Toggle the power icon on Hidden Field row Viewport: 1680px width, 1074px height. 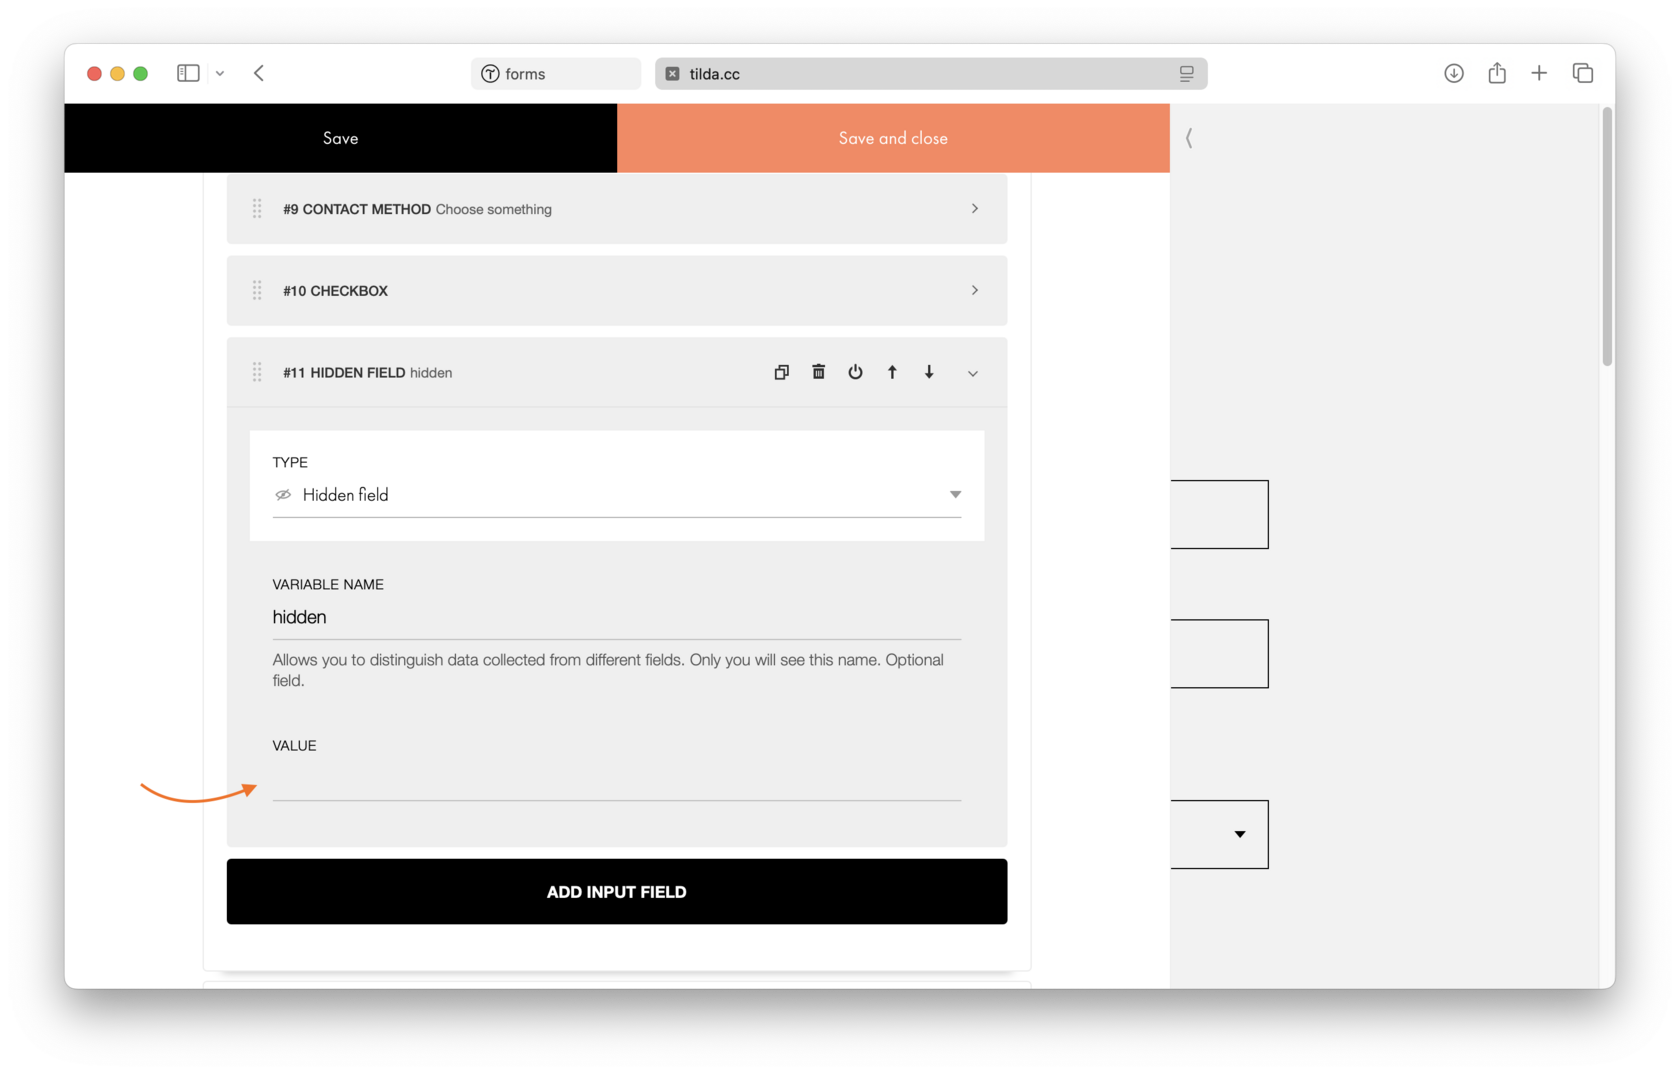tap(855, 372)
